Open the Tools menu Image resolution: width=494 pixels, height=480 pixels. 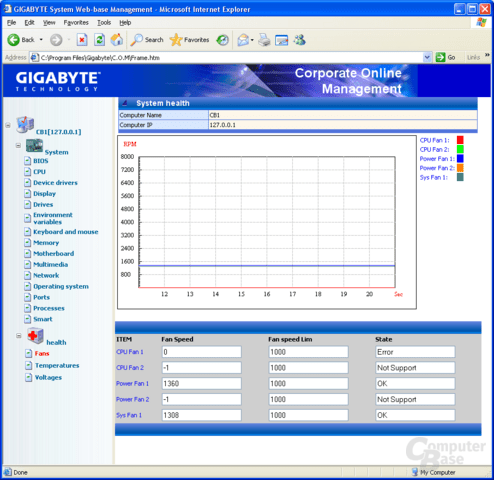104,23
